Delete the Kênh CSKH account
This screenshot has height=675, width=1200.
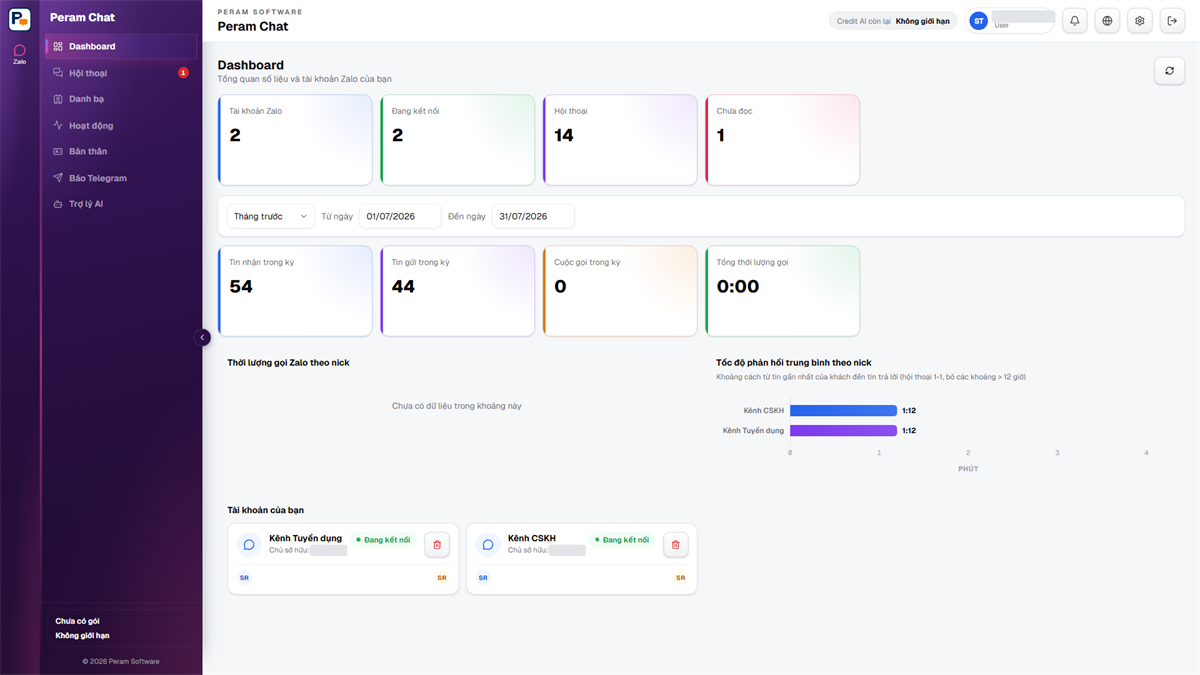(675, 544)
